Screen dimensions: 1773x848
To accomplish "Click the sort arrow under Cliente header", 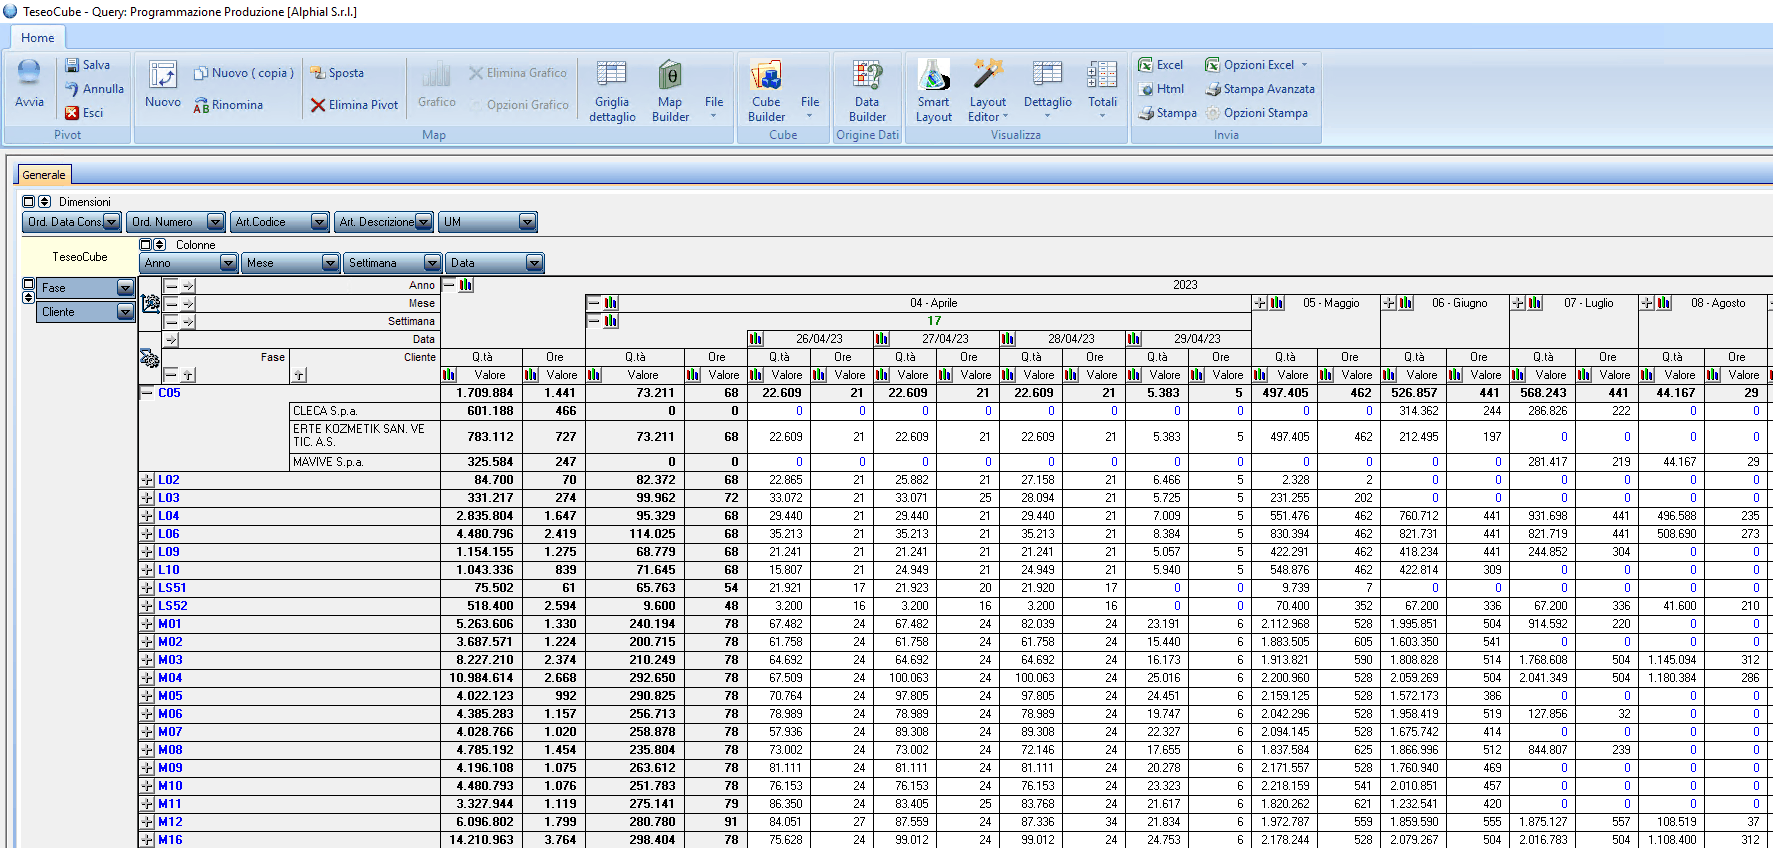I will (x=299, y=375).
